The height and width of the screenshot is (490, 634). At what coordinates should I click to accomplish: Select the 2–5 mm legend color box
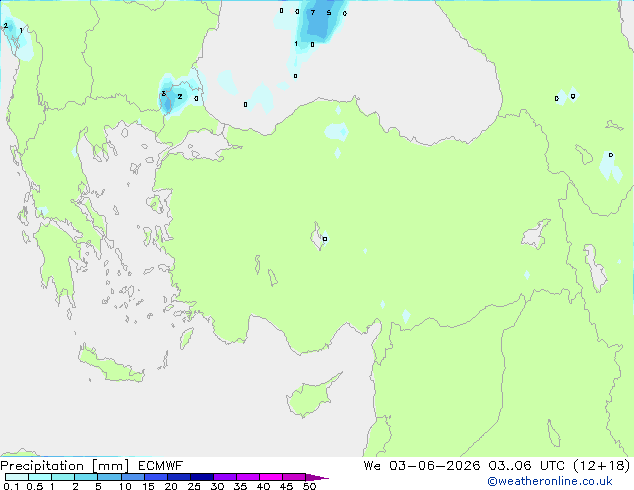point(86,477)
